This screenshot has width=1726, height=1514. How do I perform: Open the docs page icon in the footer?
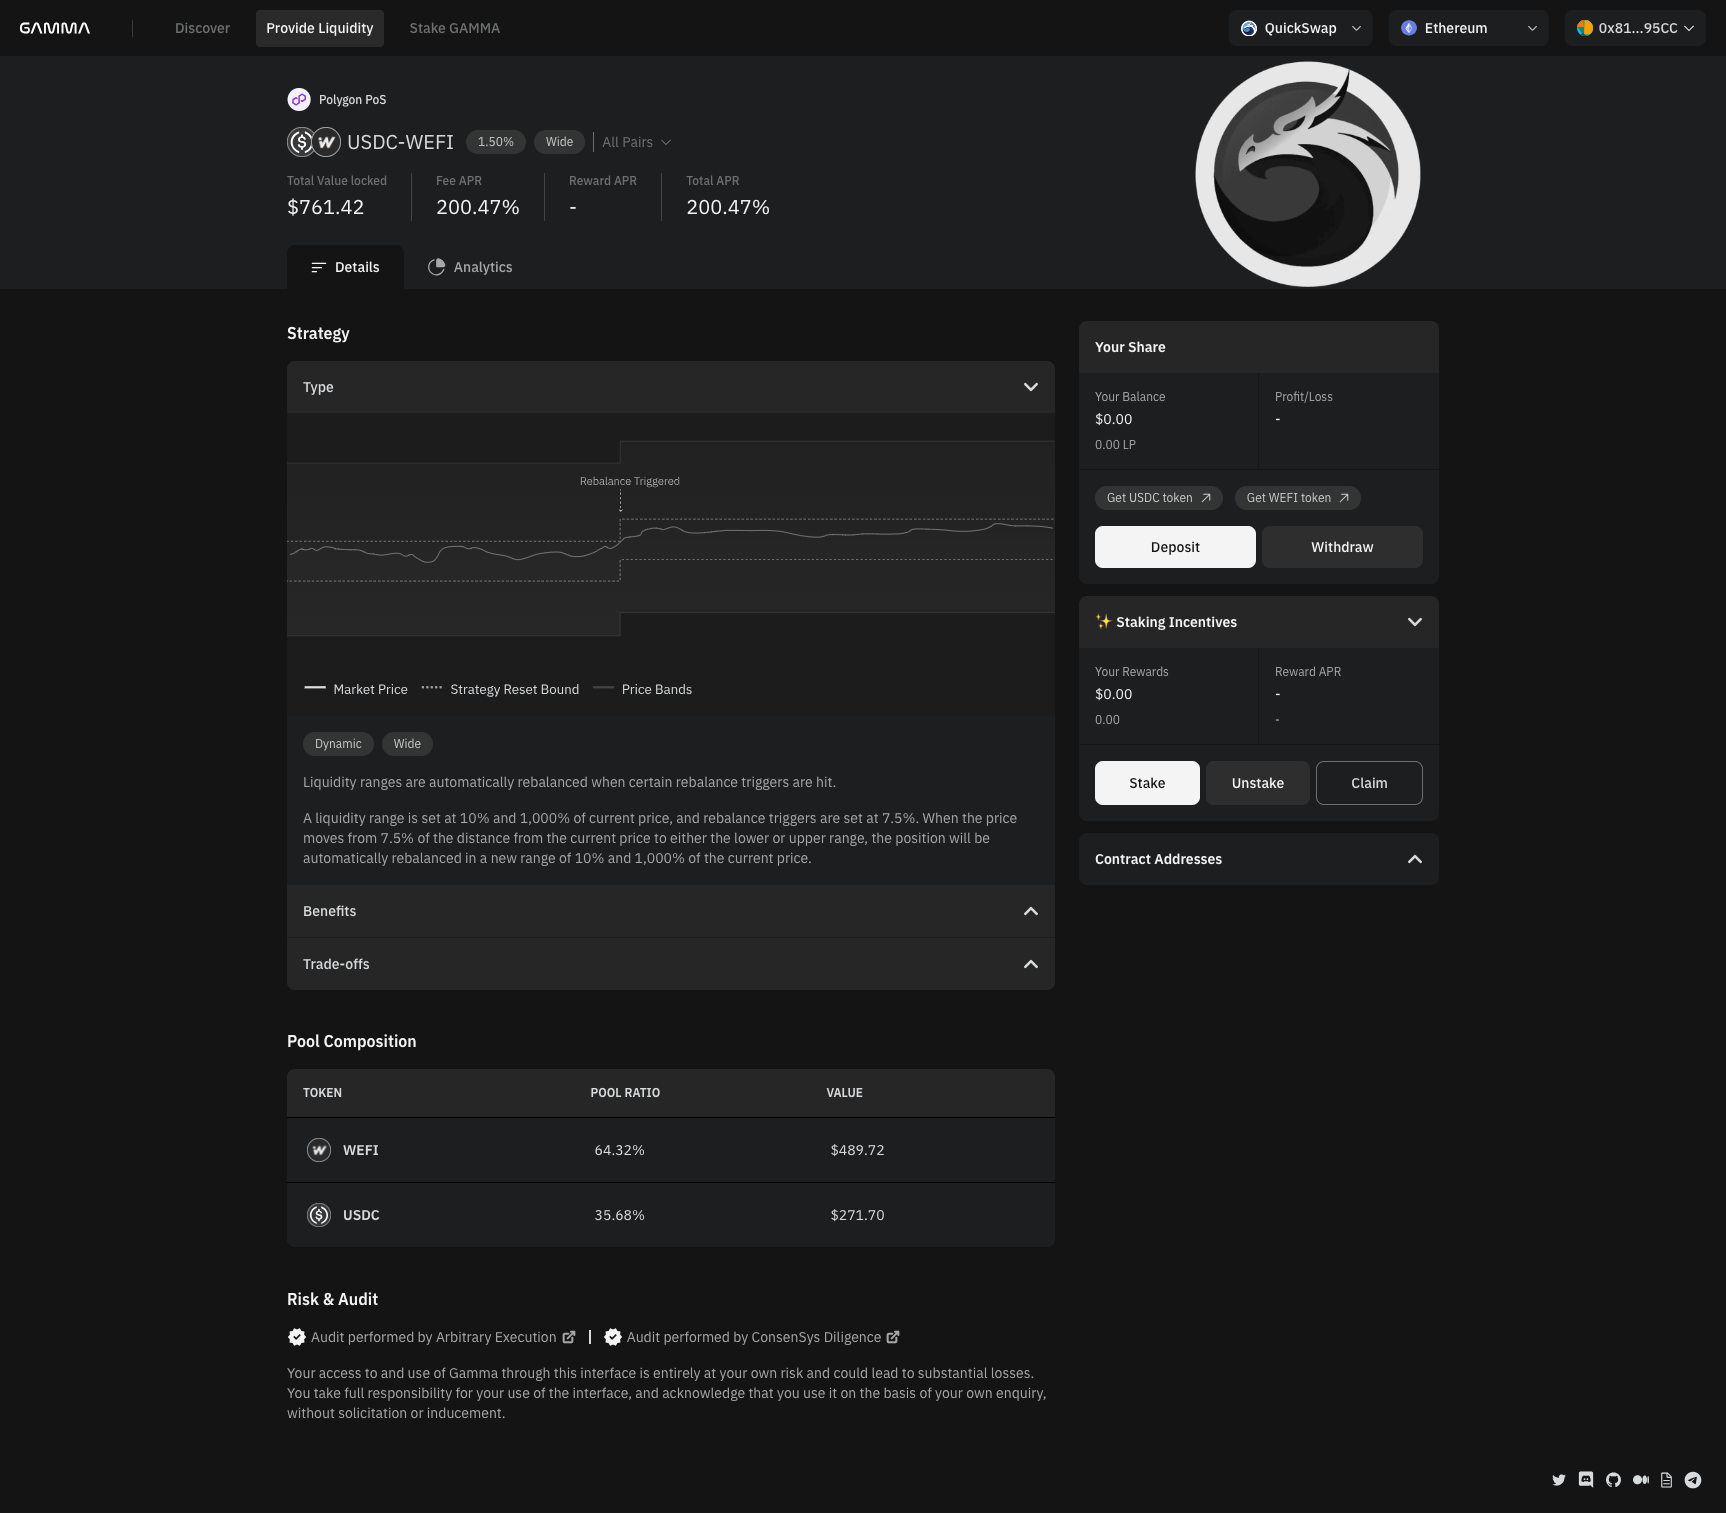[x=1666, y=1480]
